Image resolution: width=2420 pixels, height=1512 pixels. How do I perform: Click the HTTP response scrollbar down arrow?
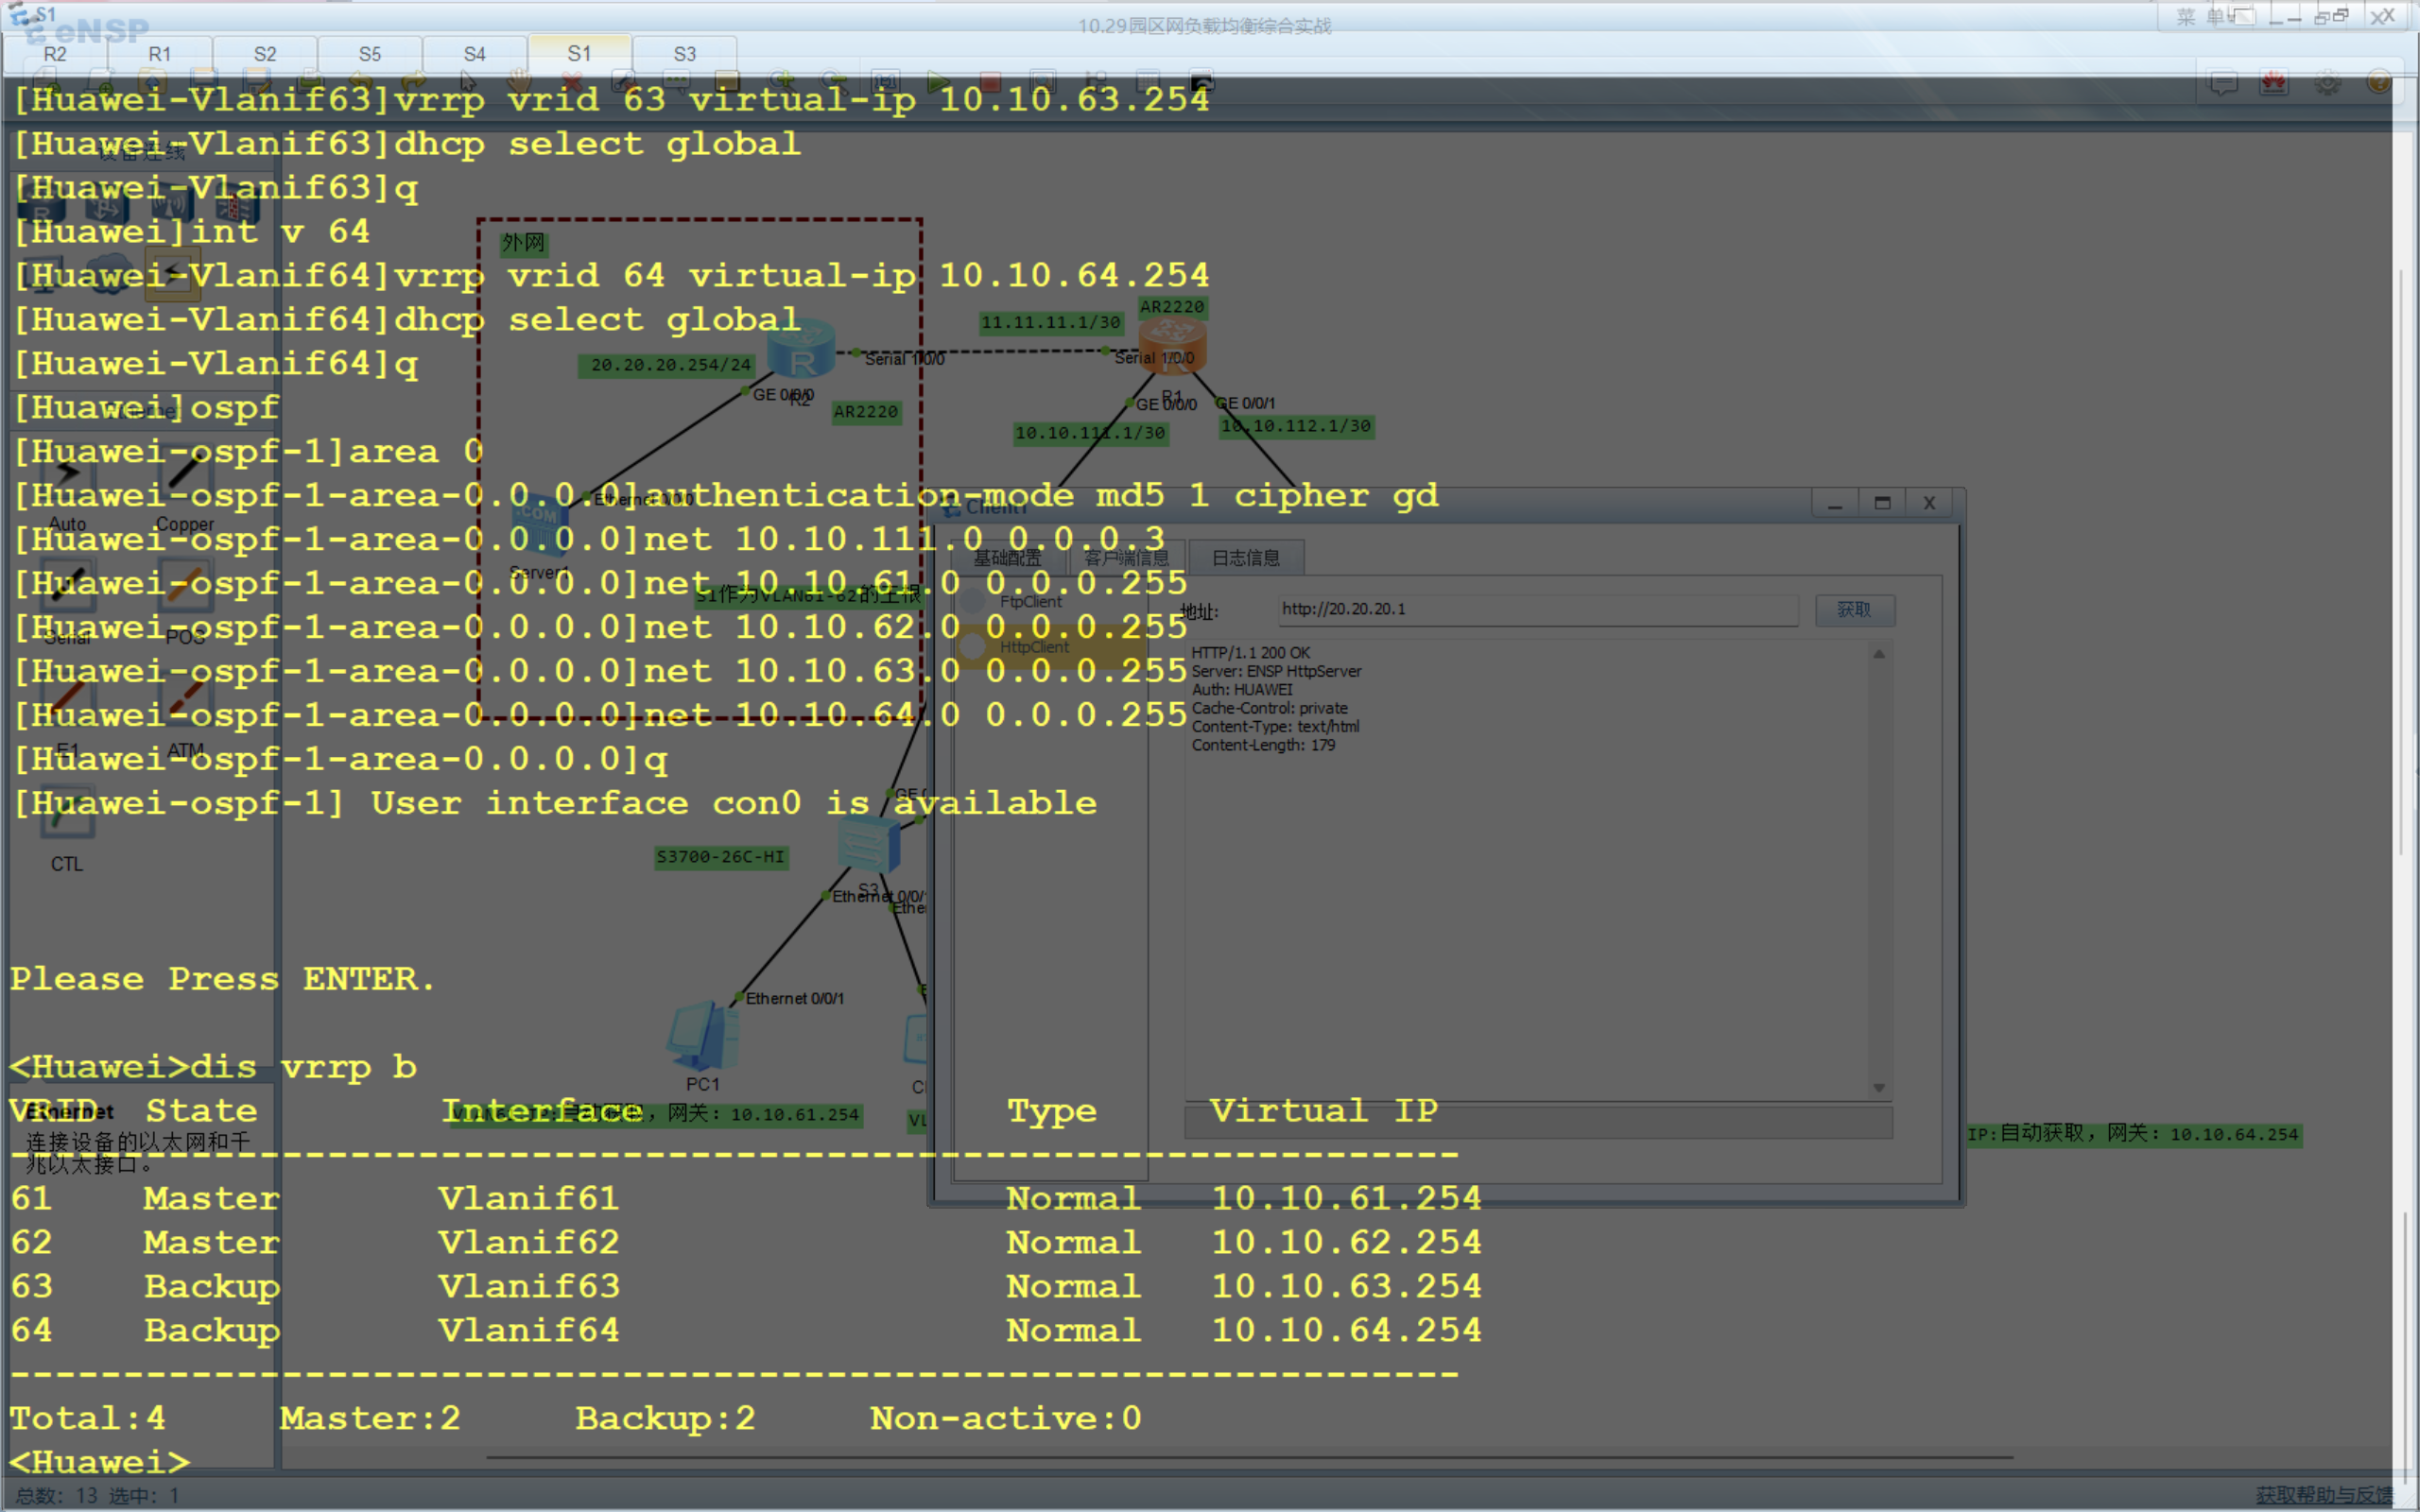coord(1879,1088)
